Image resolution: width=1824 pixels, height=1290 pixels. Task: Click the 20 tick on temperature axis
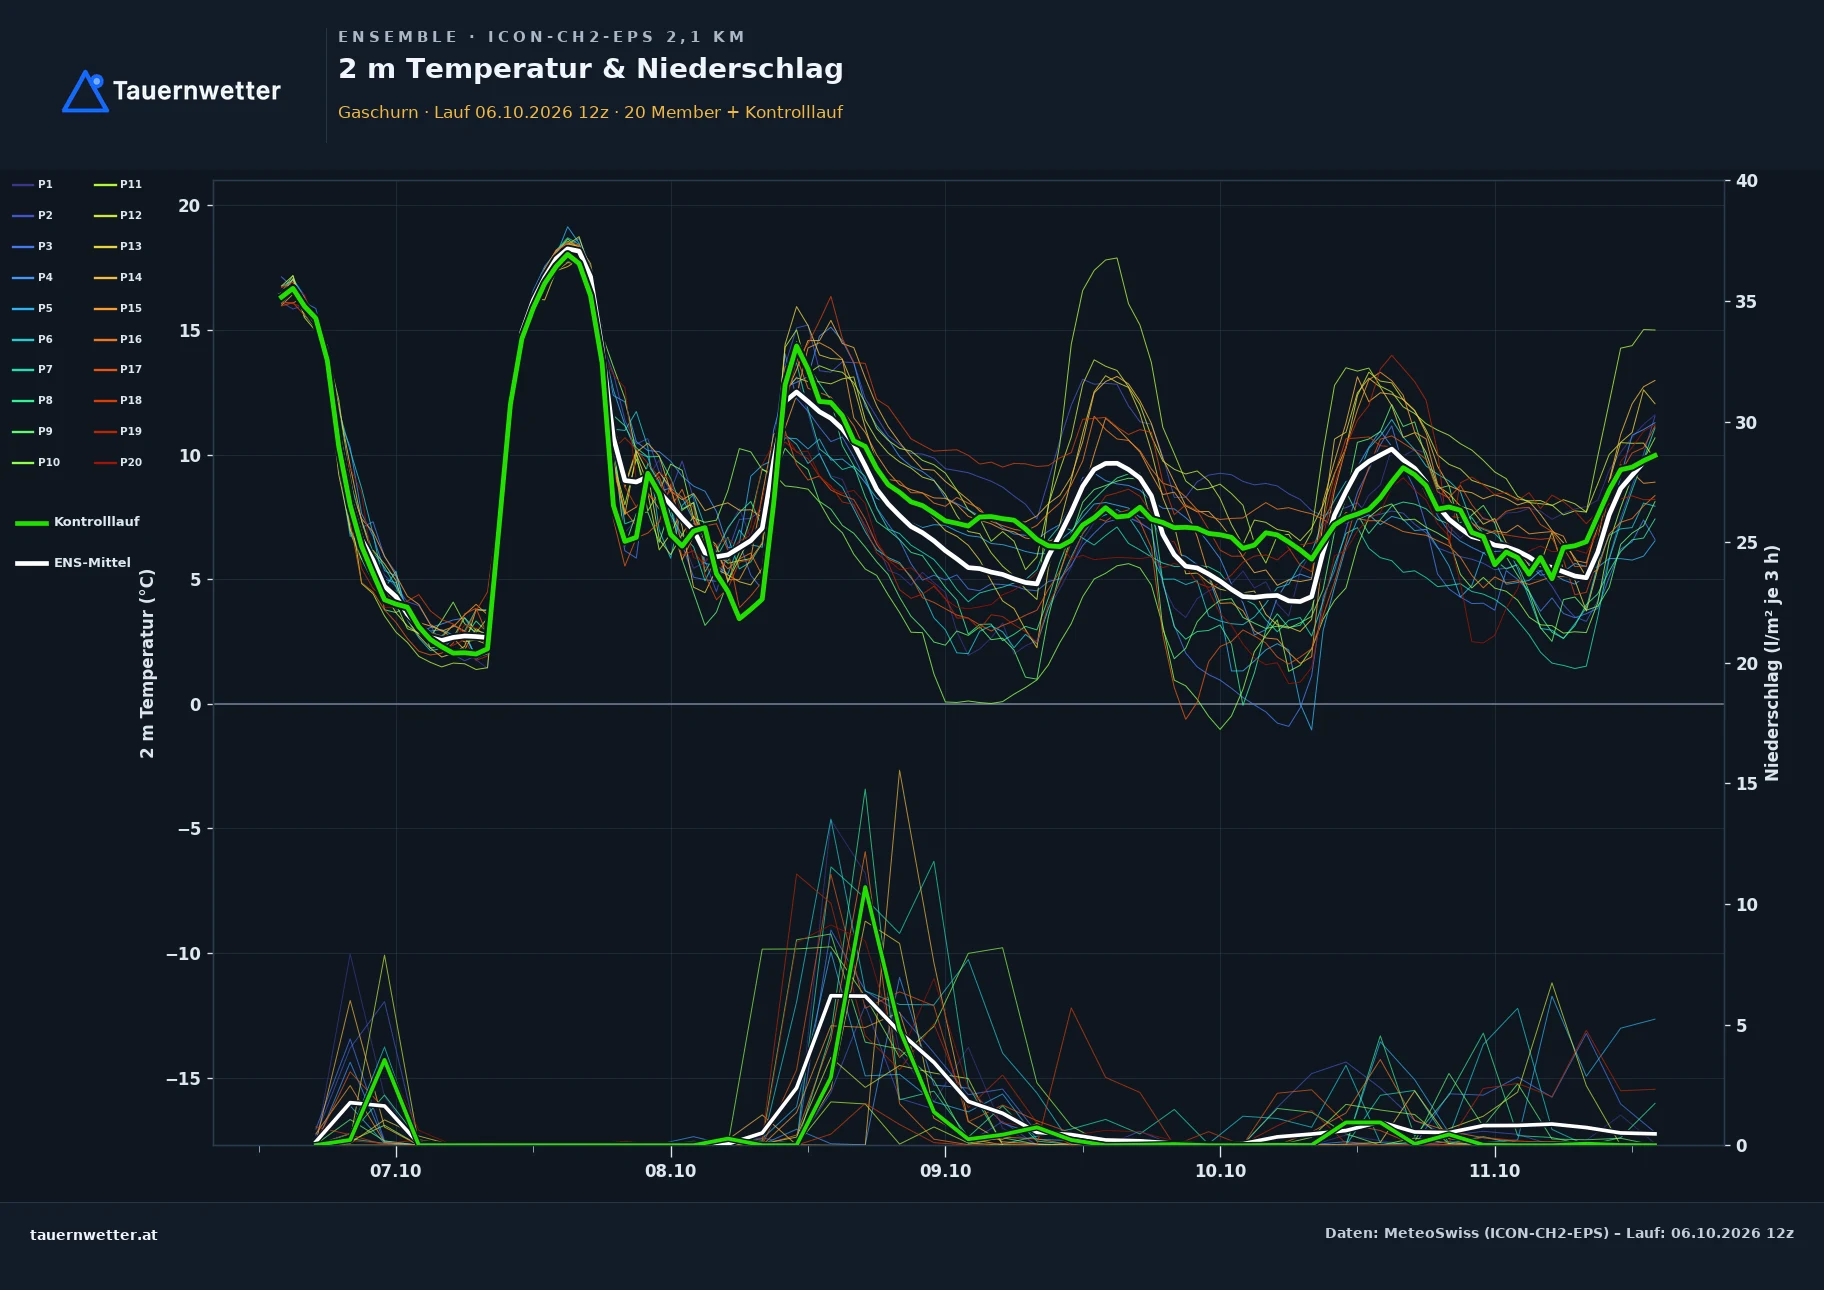point(189,206)
